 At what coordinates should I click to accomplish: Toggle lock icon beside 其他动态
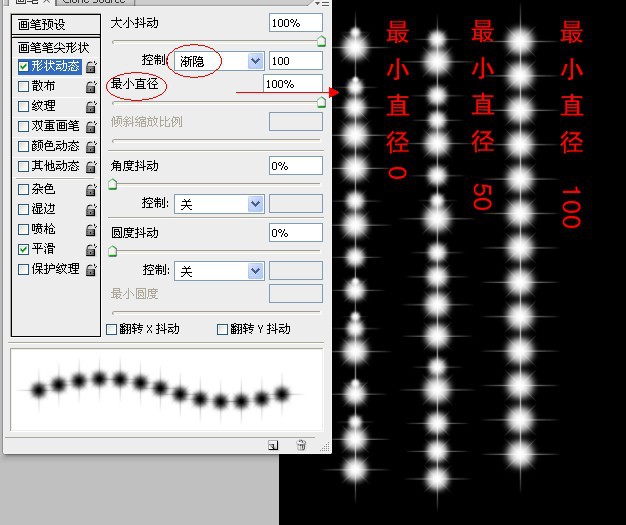tap(91, 166)
